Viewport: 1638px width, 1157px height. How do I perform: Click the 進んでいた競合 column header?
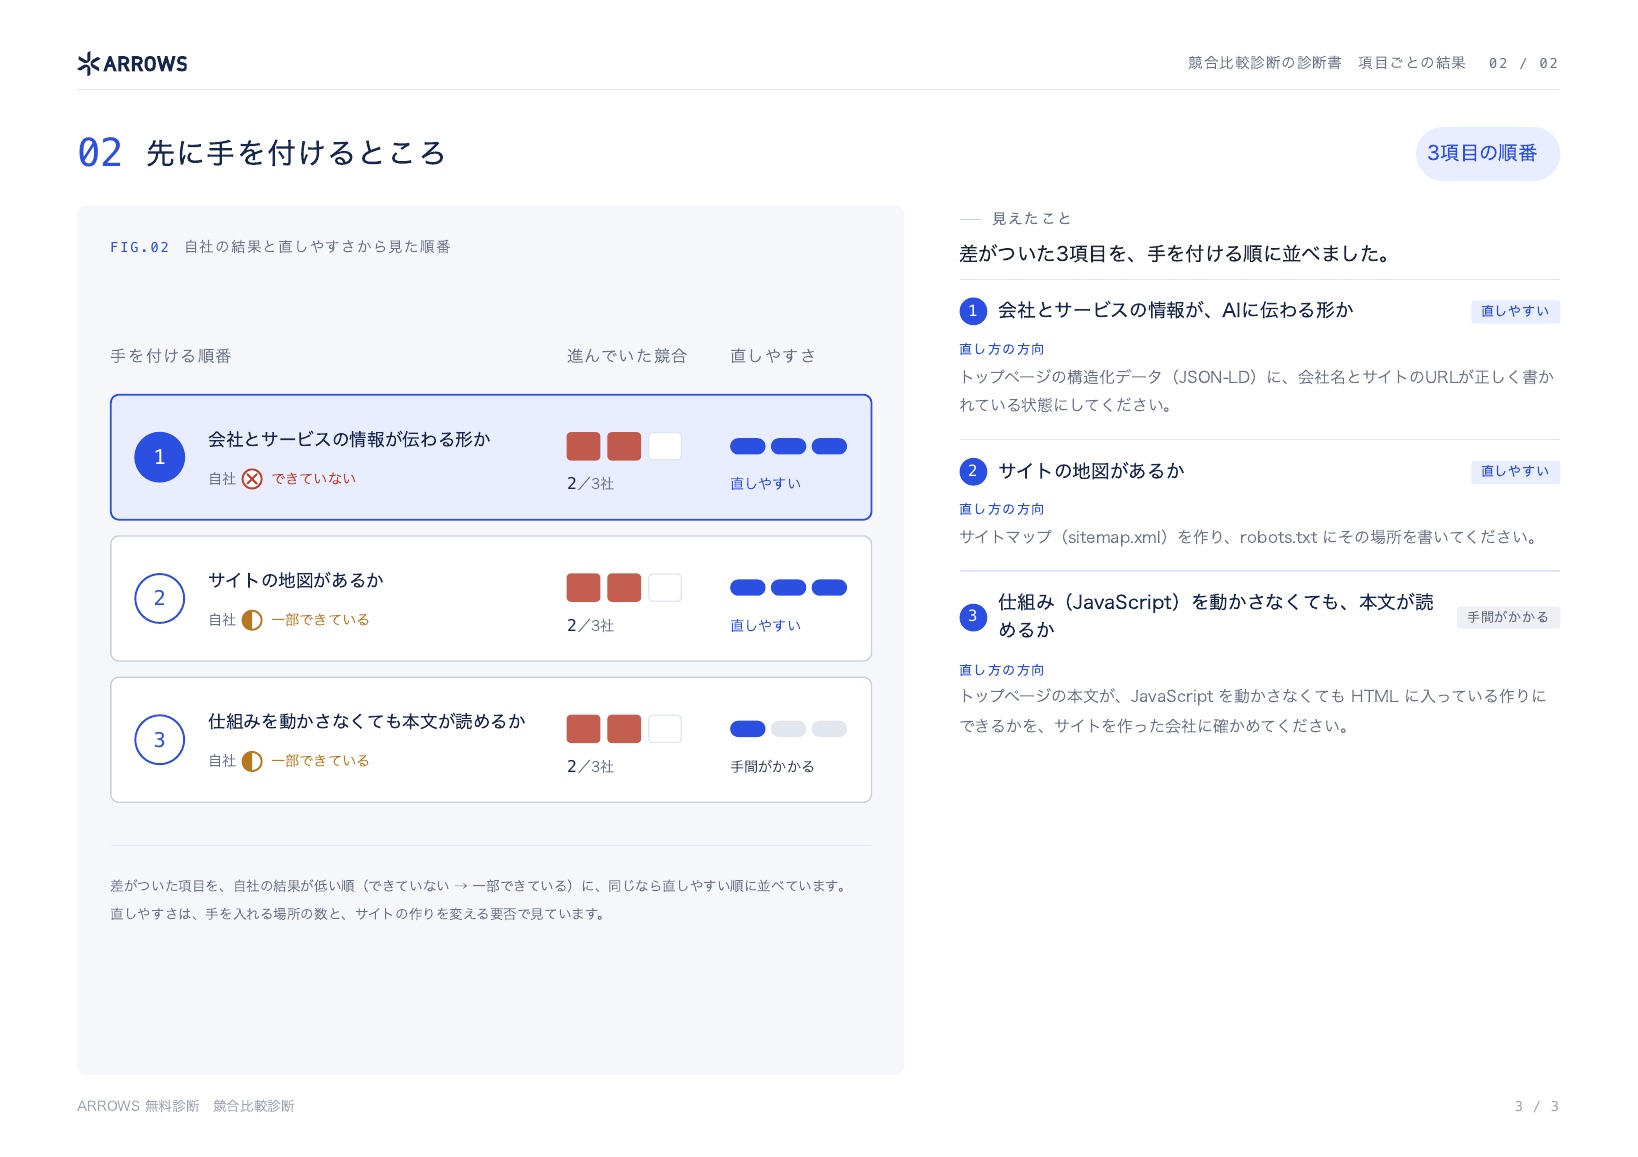coord(627,356)
